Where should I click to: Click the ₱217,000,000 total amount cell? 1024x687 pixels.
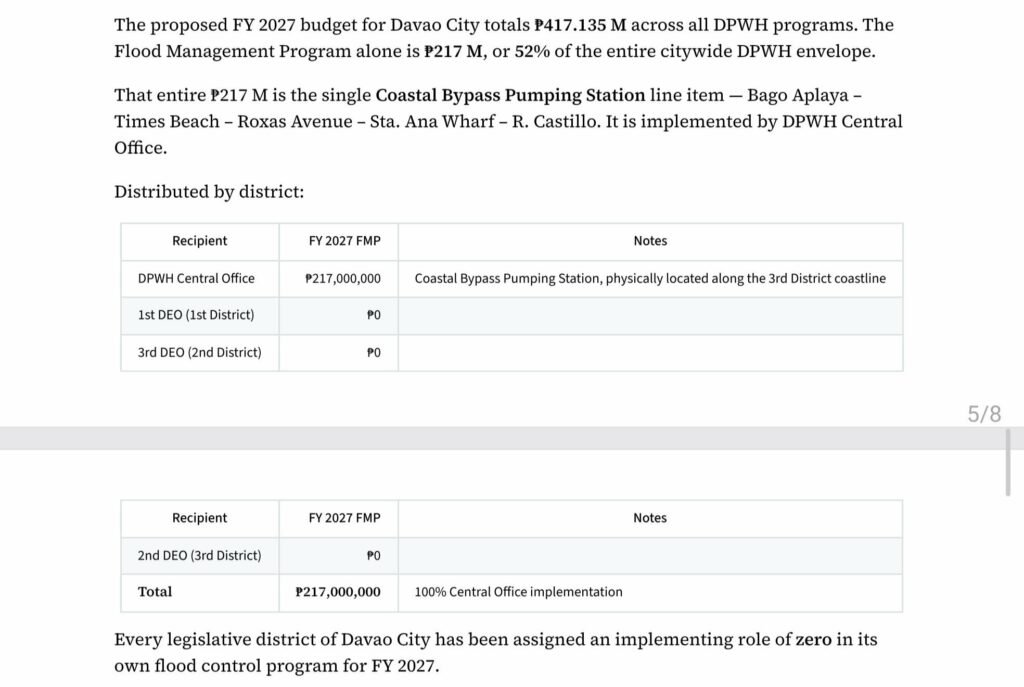338,592
